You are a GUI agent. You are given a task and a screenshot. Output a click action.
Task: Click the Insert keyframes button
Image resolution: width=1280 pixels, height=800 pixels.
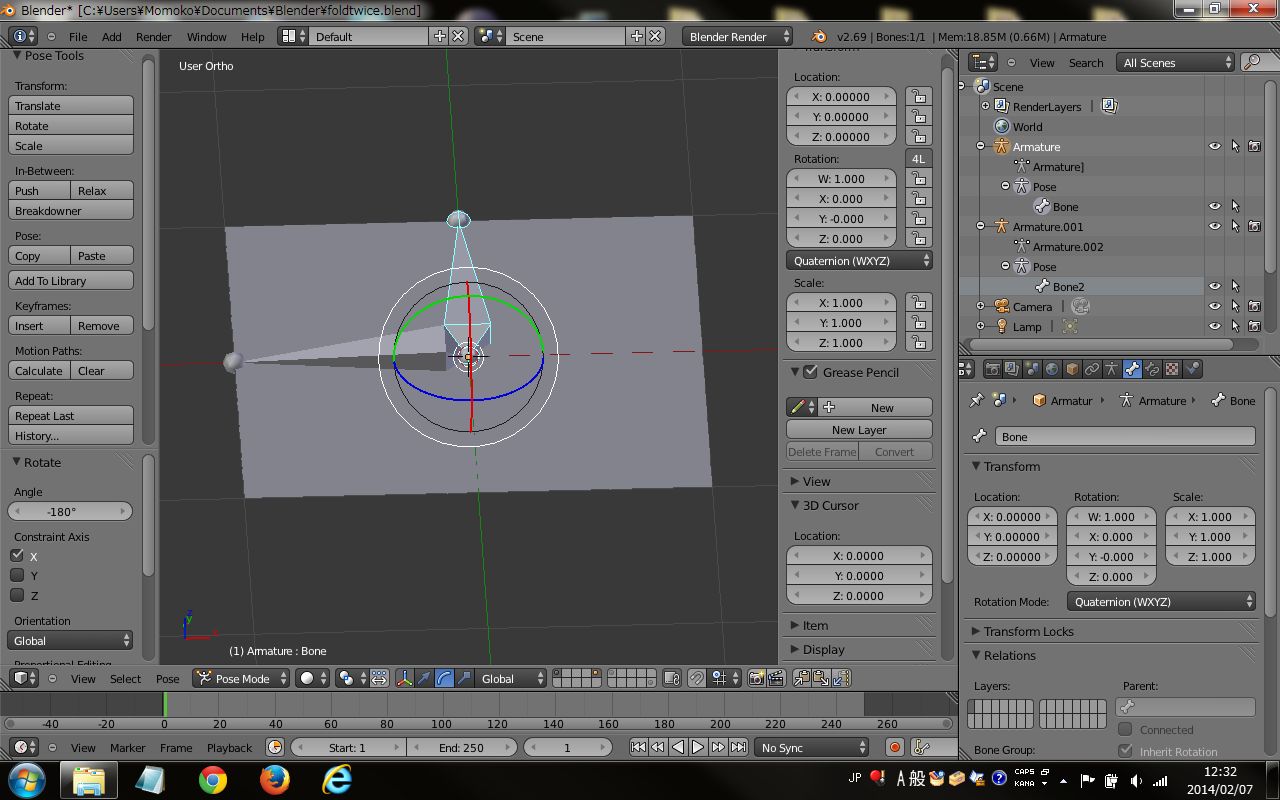tap(39, 325)
